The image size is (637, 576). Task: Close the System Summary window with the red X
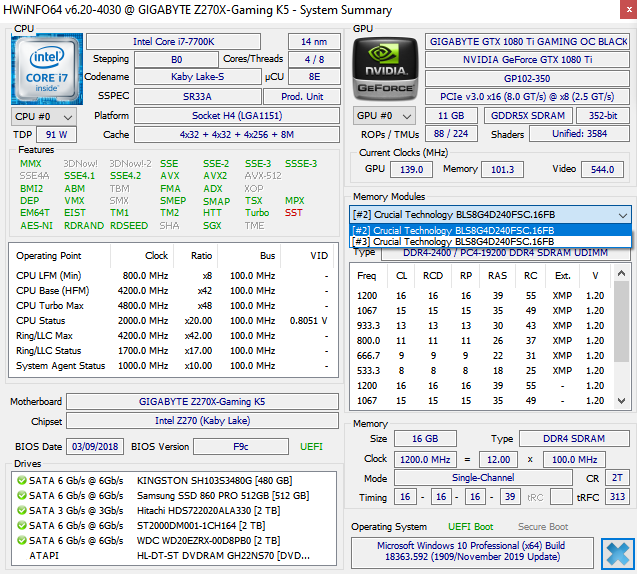coord(628,9)
